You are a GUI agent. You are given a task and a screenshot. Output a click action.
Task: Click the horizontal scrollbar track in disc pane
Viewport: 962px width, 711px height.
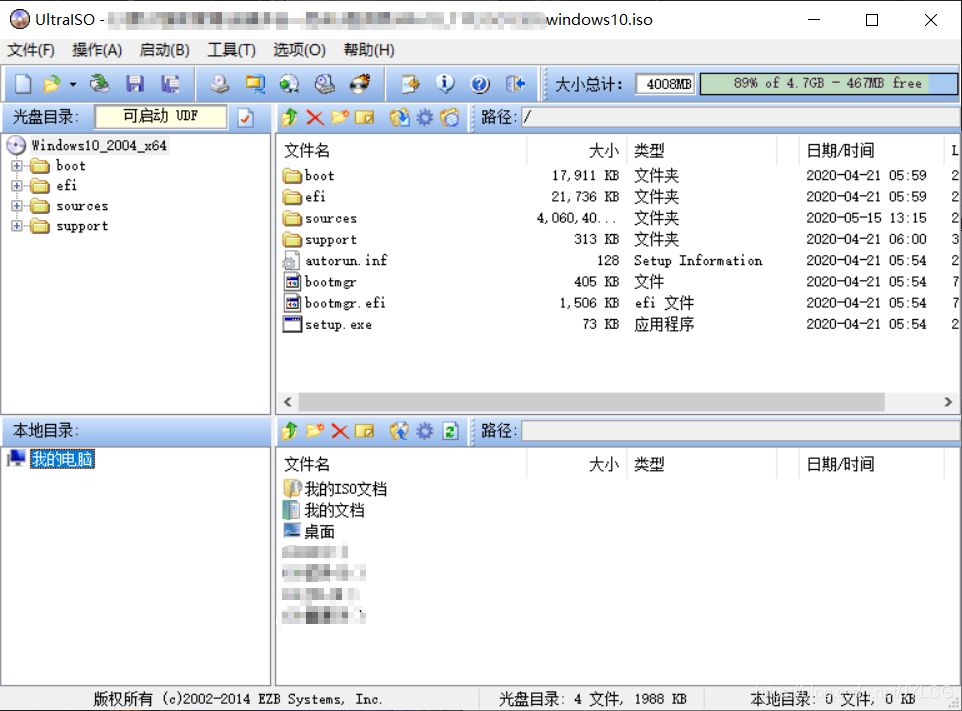591,402
